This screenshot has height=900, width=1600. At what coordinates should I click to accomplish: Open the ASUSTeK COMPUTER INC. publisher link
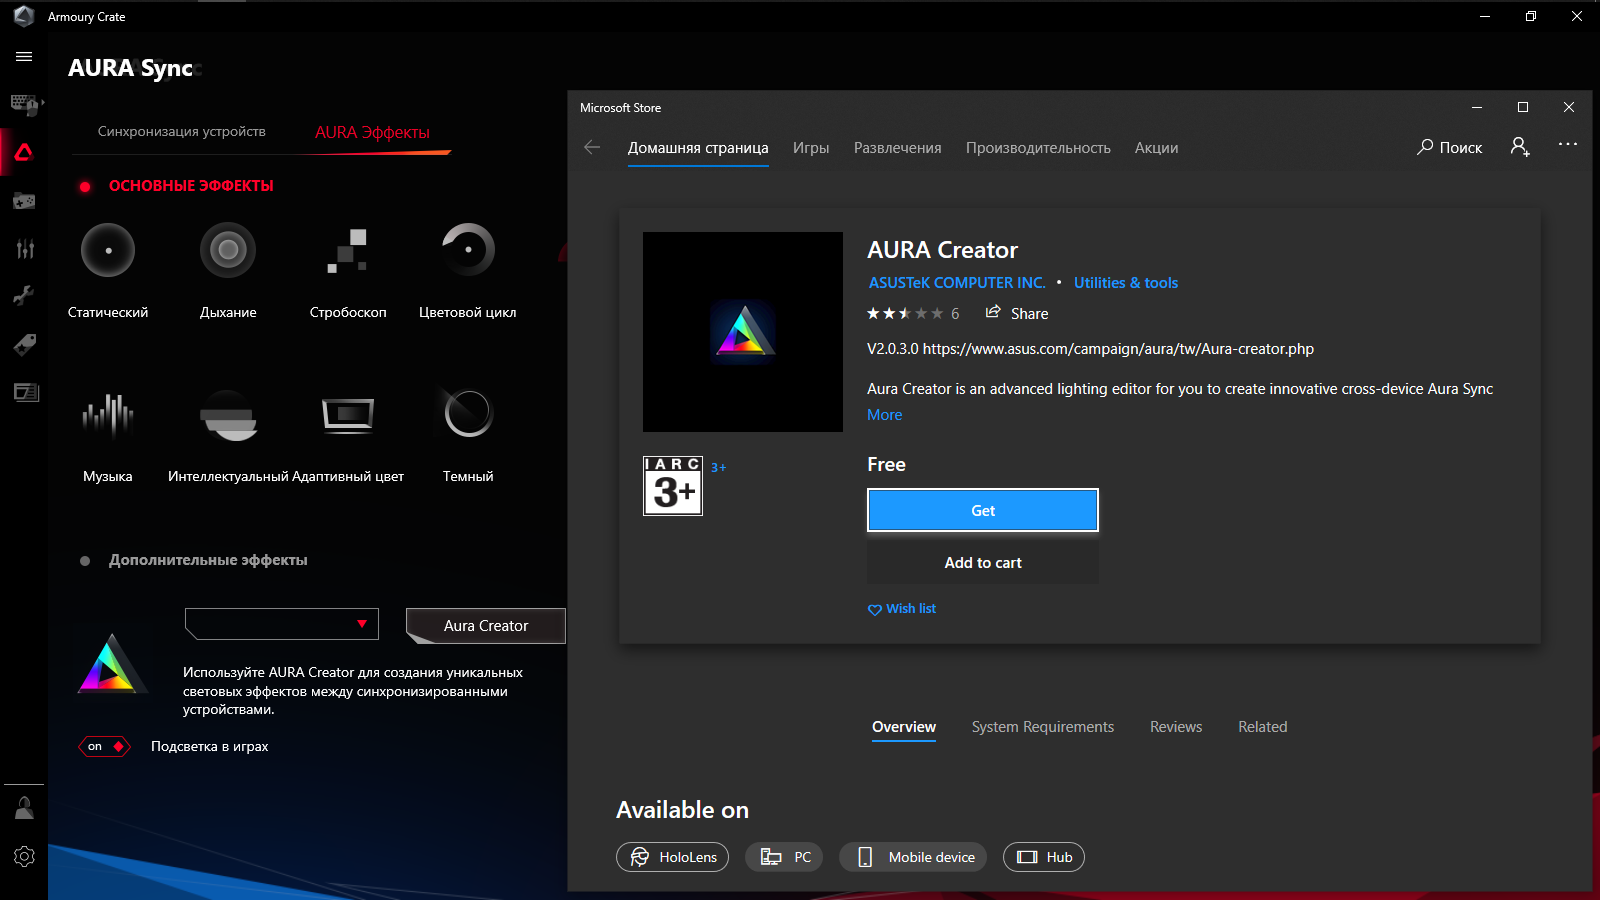957,283
